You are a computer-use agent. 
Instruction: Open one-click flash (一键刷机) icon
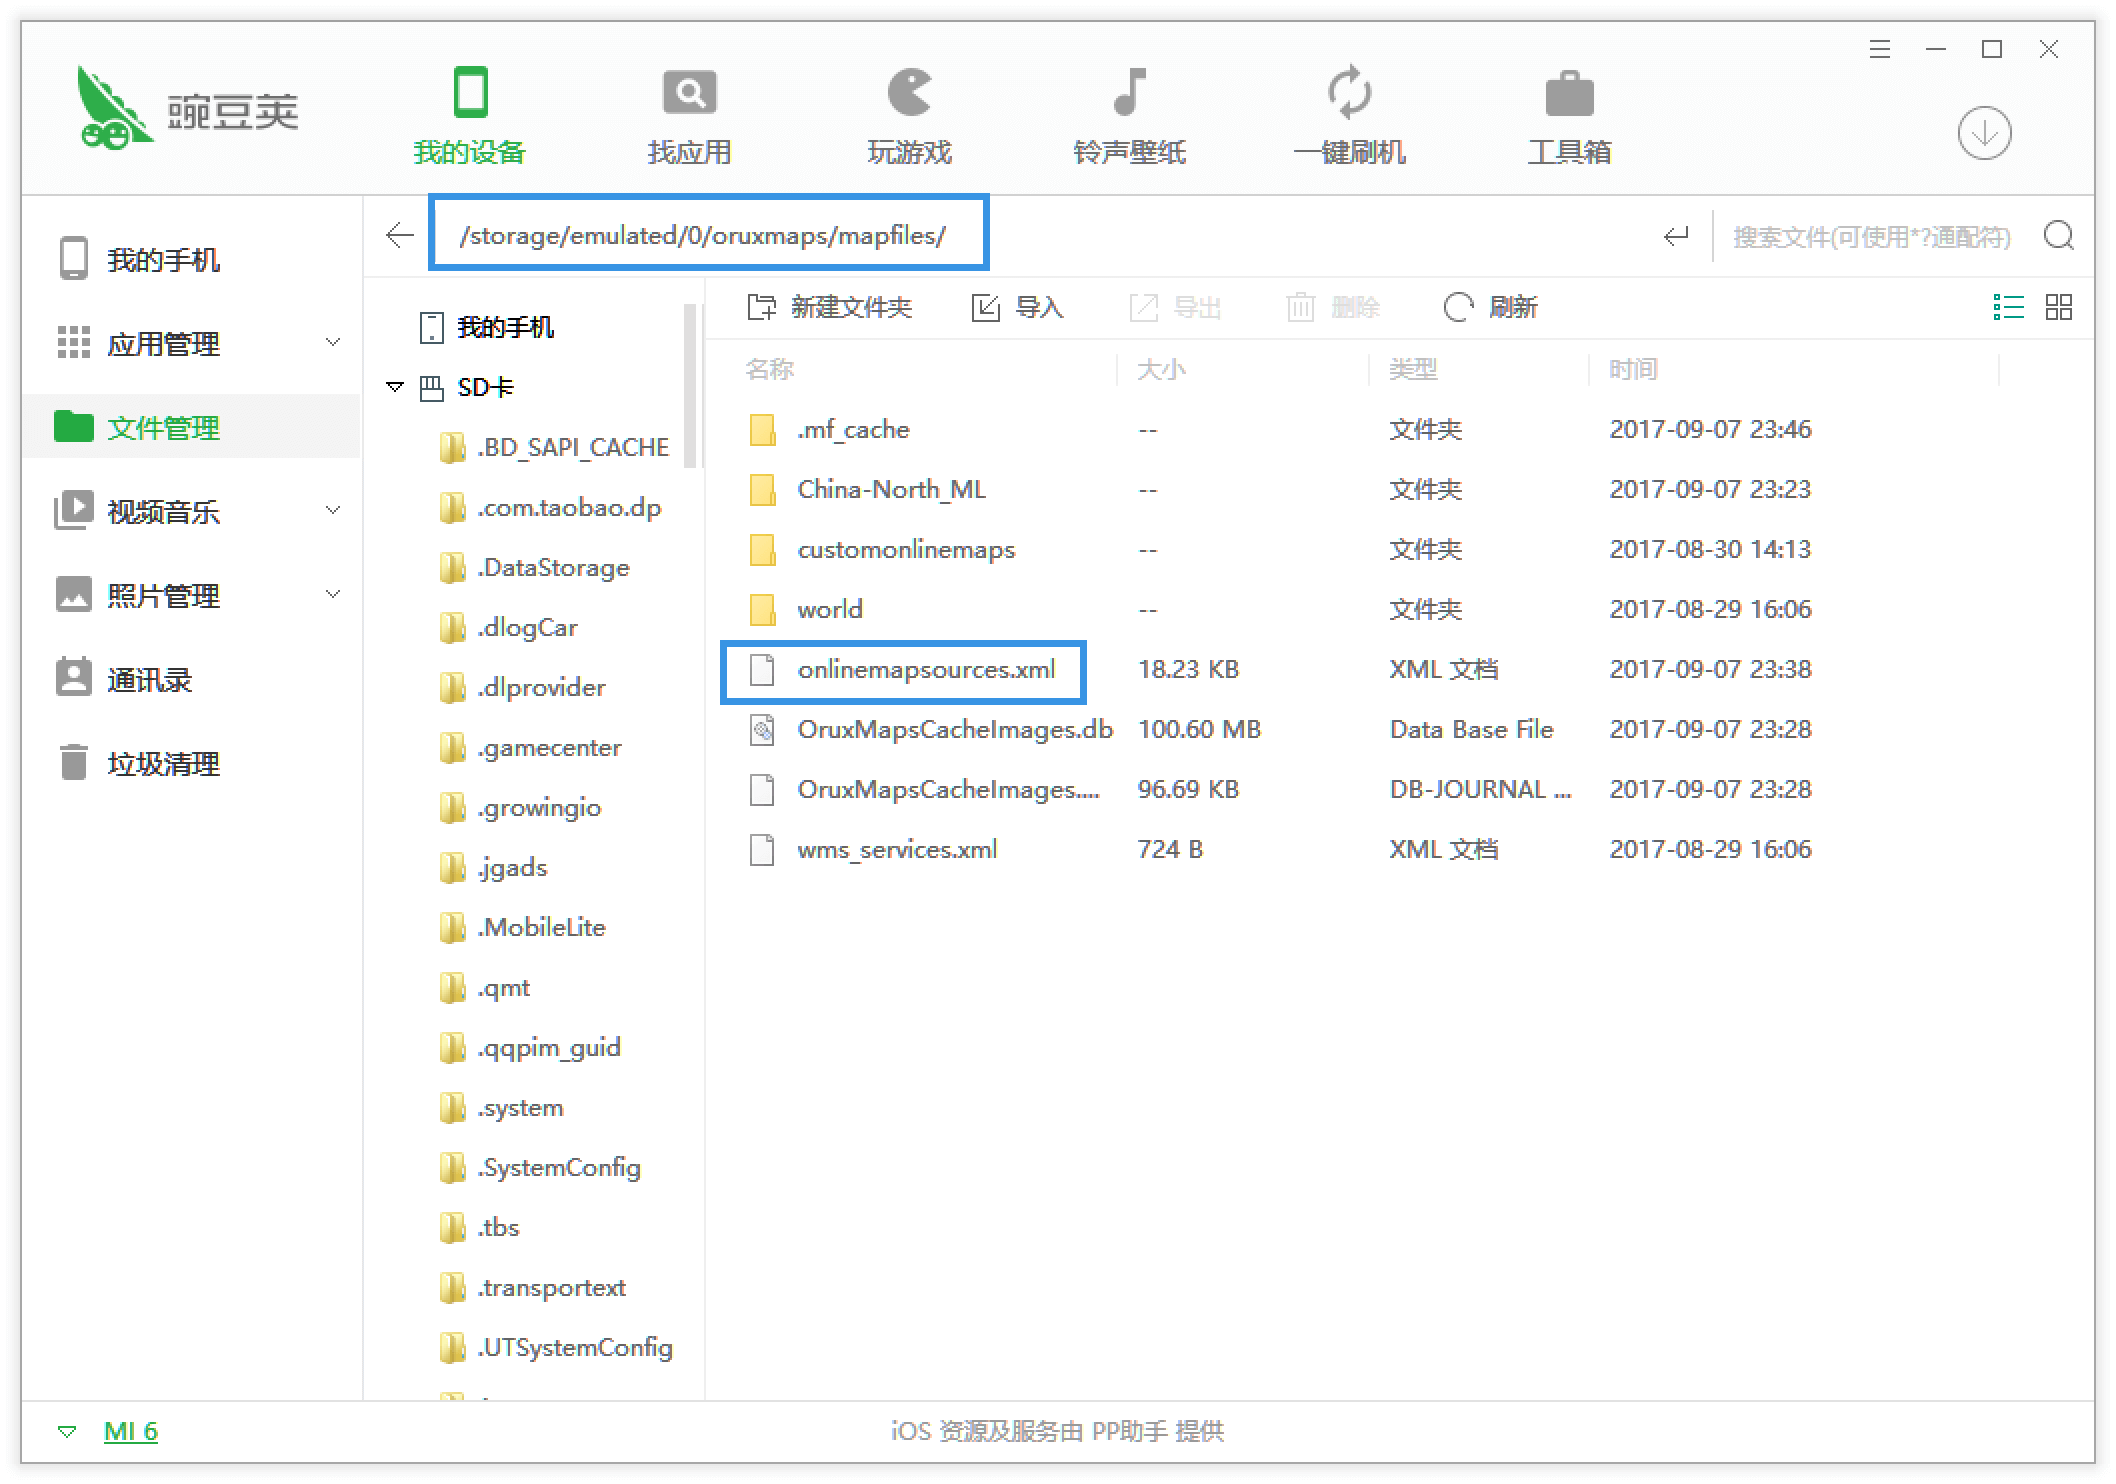click(x=1349, y=93)
